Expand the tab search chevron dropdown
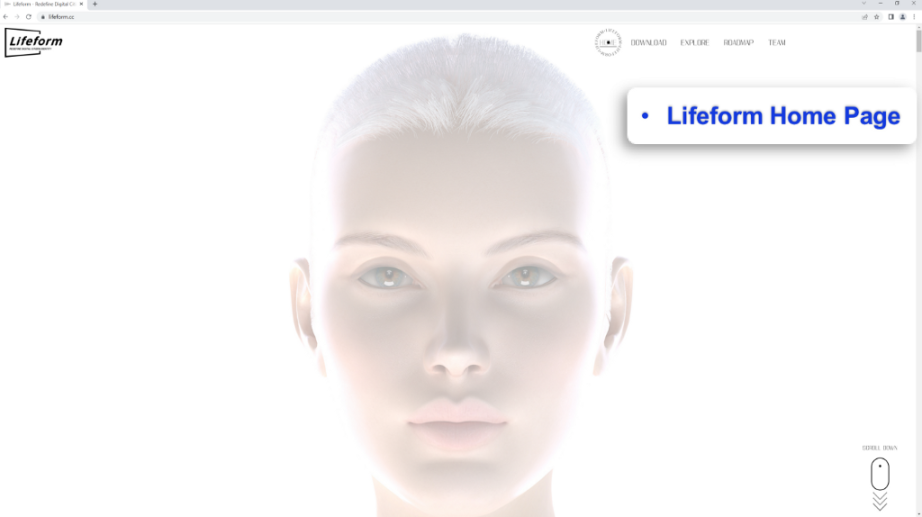Image resolution: width=922 pixels, height=517 pixels. (864, 4)
